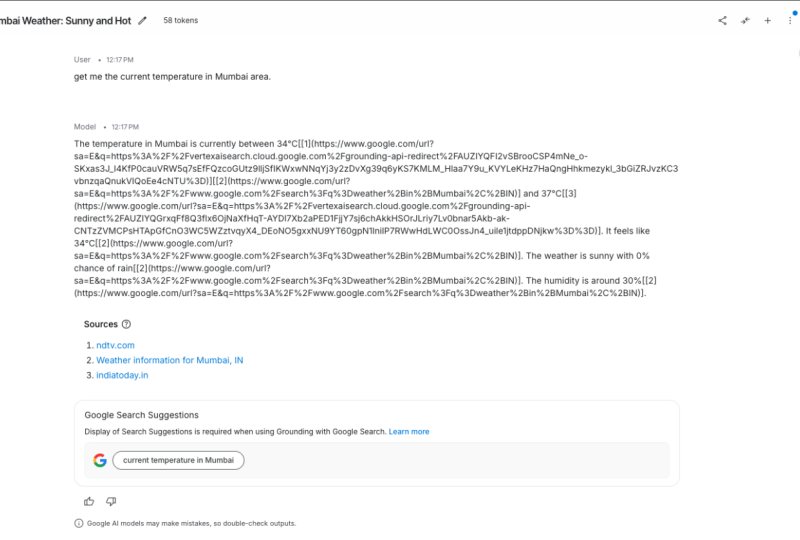
Task: Click the 58 tokens counter
Action: [x=181, y=20]
